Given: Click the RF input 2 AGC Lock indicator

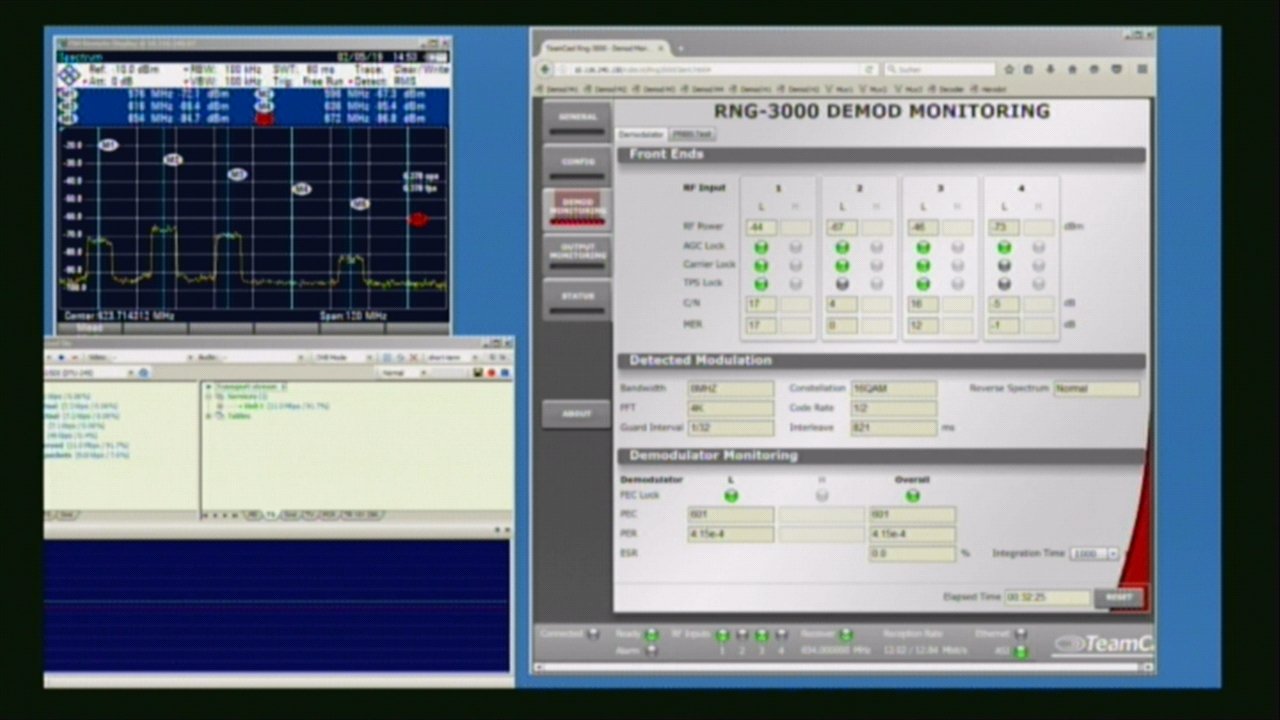Looking at the screenshot, I should (x=842, y=247).
